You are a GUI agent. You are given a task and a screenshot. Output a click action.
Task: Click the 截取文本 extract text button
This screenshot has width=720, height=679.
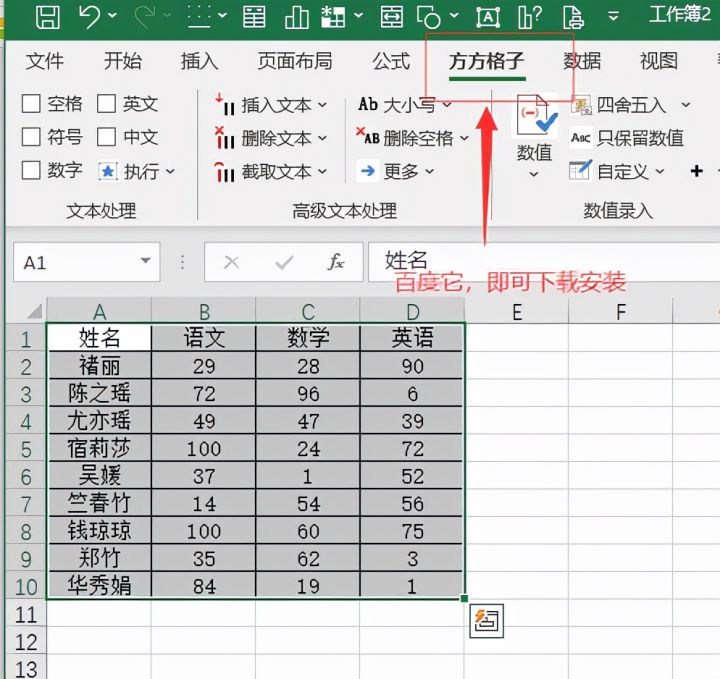(x=270, y=171)
